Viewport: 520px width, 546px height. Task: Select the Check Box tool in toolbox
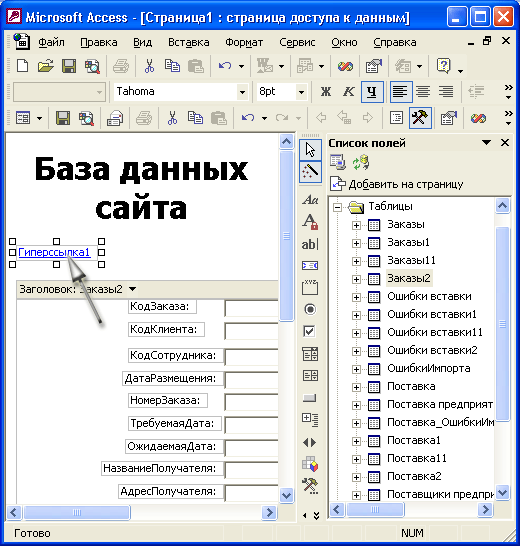click(310, 331)
